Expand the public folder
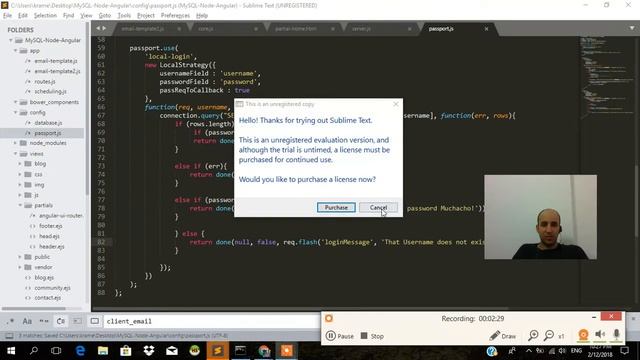The height and width of the screenshot is (360, 640). (20, 257)
